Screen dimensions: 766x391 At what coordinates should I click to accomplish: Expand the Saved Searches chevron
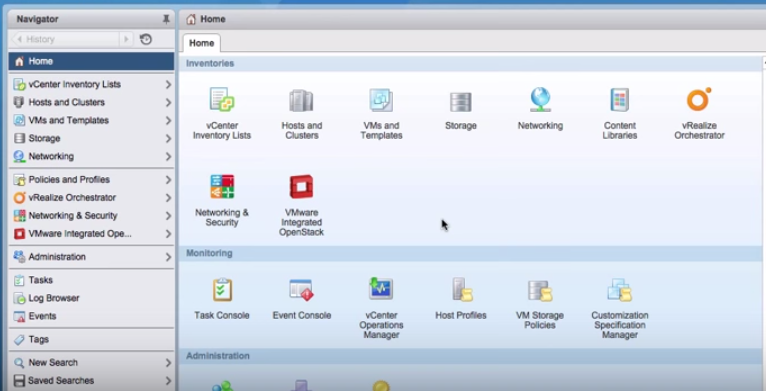coord(168,381)
